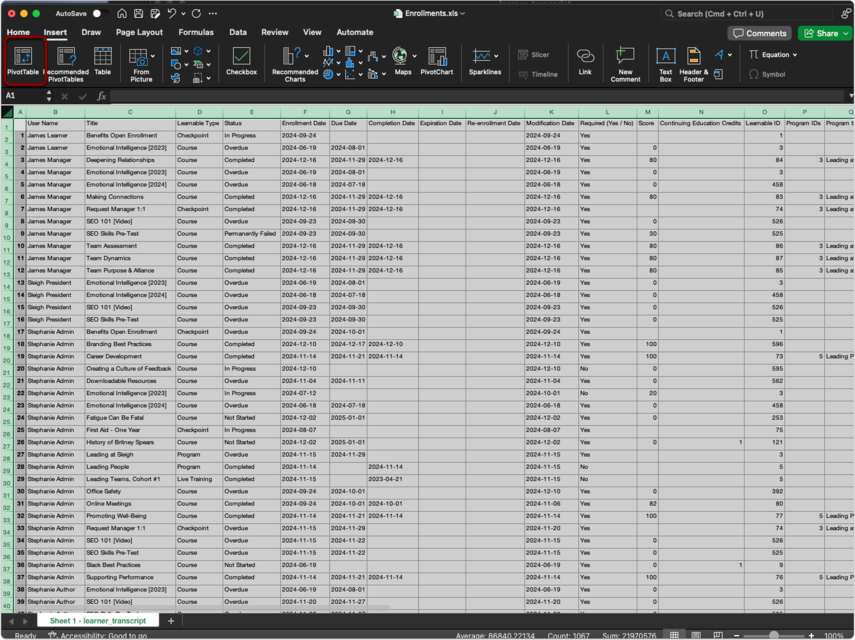Image resolution: width=855 pixels, height=640 pixels.
Task: Open the From Picture dropdown arrow
Action: coord(153,56)
